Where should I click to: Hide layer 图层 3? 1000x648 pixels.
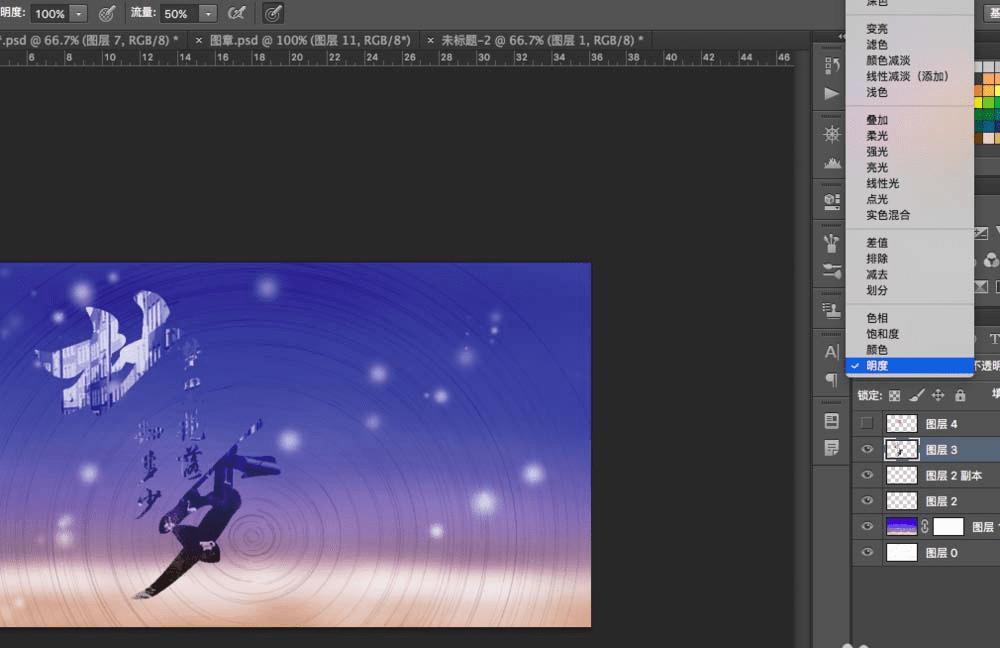[867, 450]
